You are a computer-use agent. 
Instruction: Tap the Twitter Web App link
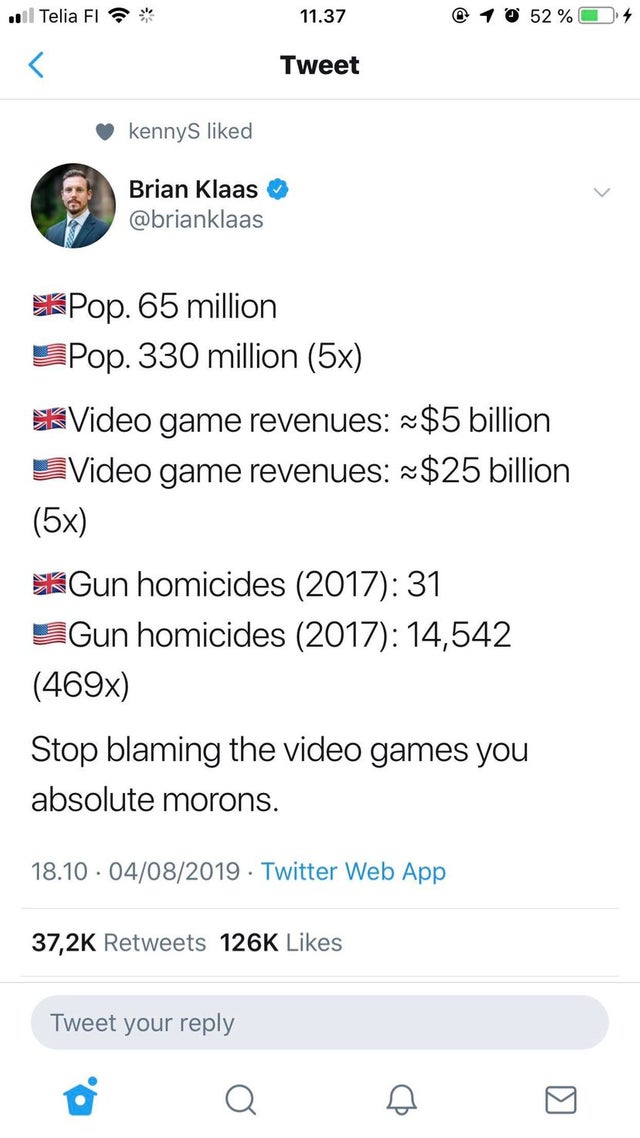tap(353, 871)
